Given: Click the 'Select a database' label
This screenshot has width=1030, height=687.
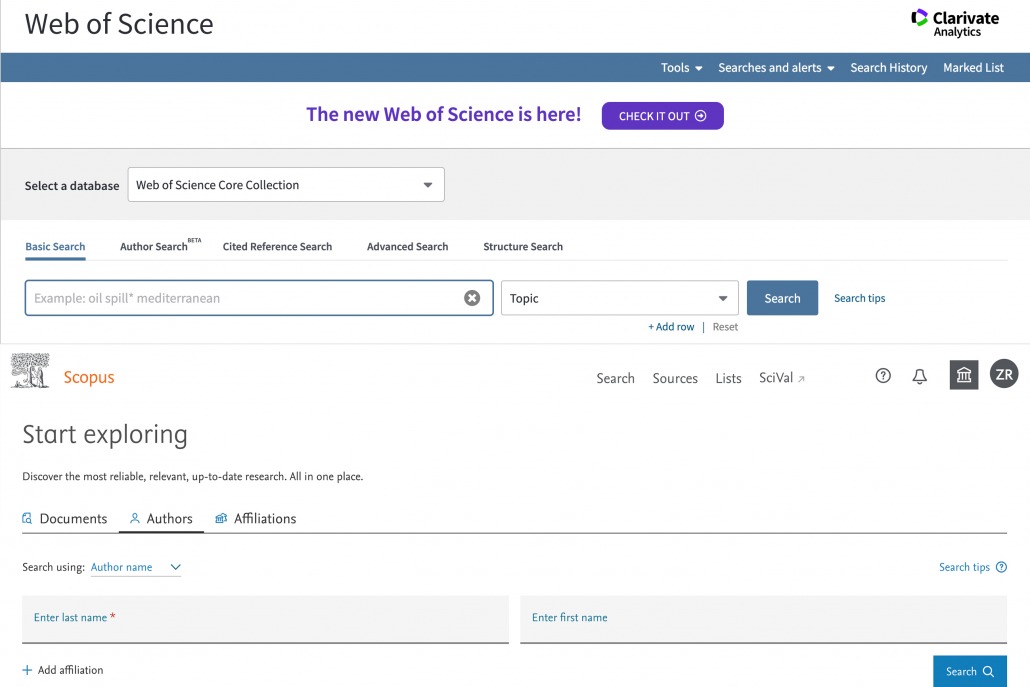Looking at the screenshot, I should tap(72, 186).
